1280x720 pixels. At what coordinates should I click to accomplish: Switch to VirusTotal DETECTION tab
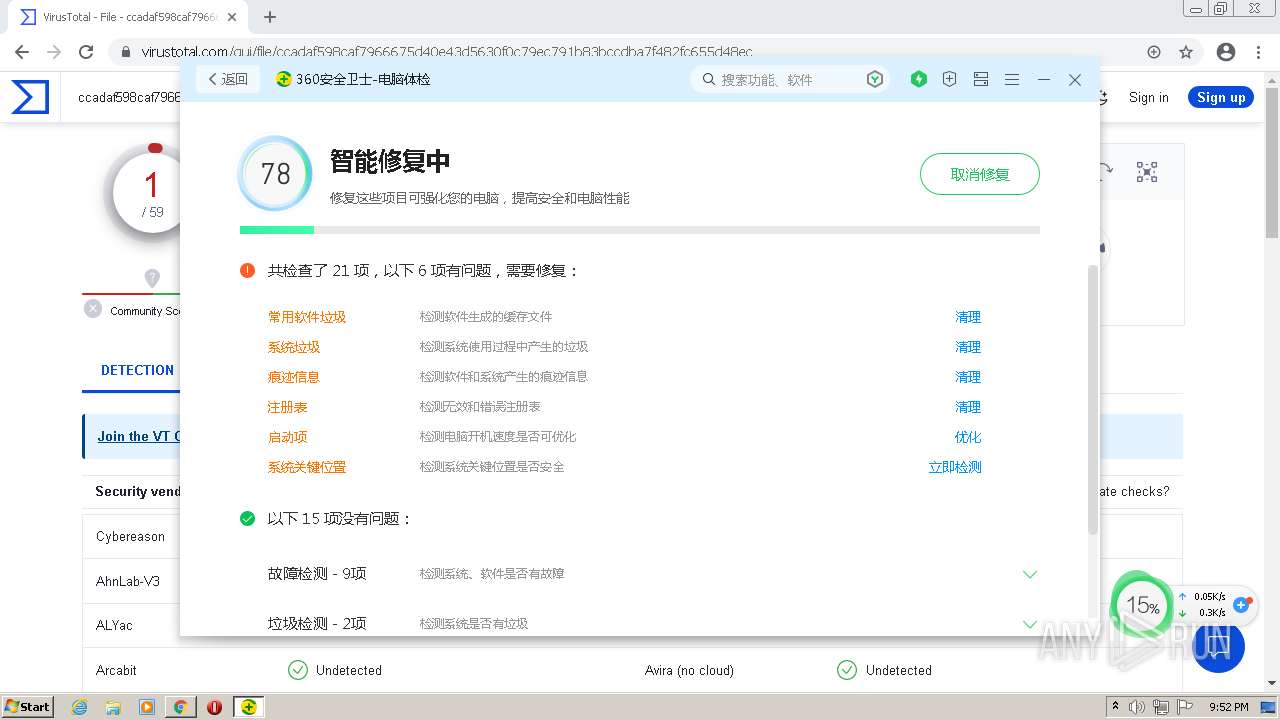(137, 370)
